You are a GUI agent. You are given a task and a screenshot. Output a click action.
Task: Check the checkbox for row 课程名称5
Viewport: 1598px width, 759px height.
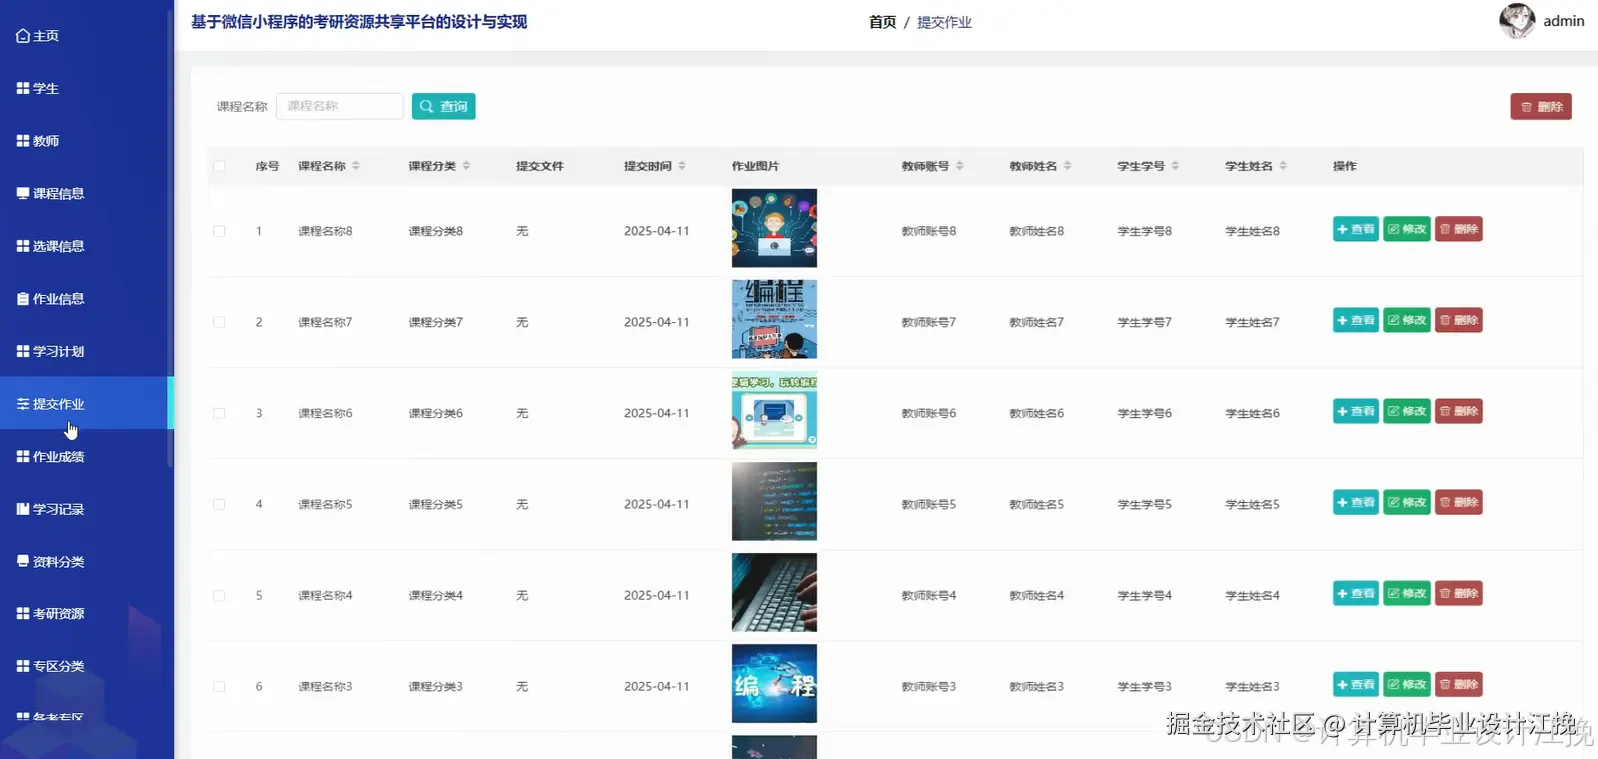tap(219, 504)
